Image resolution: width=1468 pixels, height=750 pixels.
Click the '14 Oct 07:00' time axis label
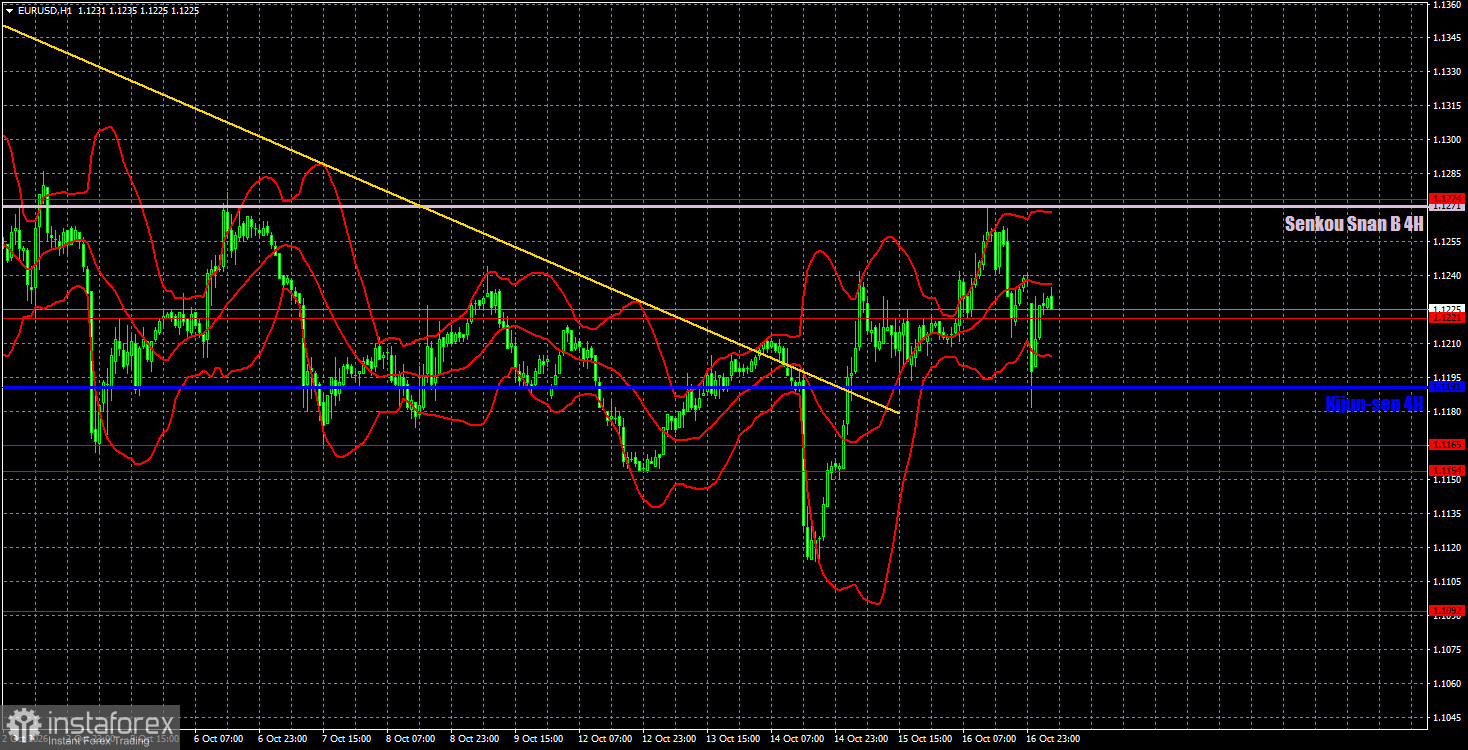click(796, 739)
